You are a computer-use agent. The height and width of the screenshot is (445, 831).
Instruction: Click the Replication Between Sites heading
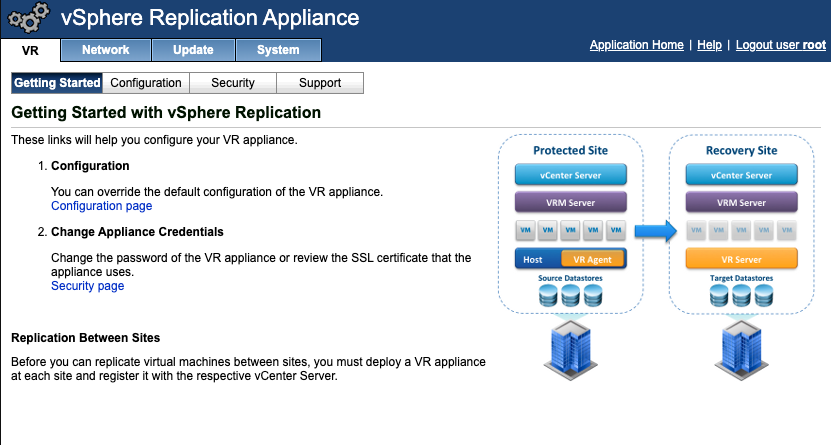[85, 337]
